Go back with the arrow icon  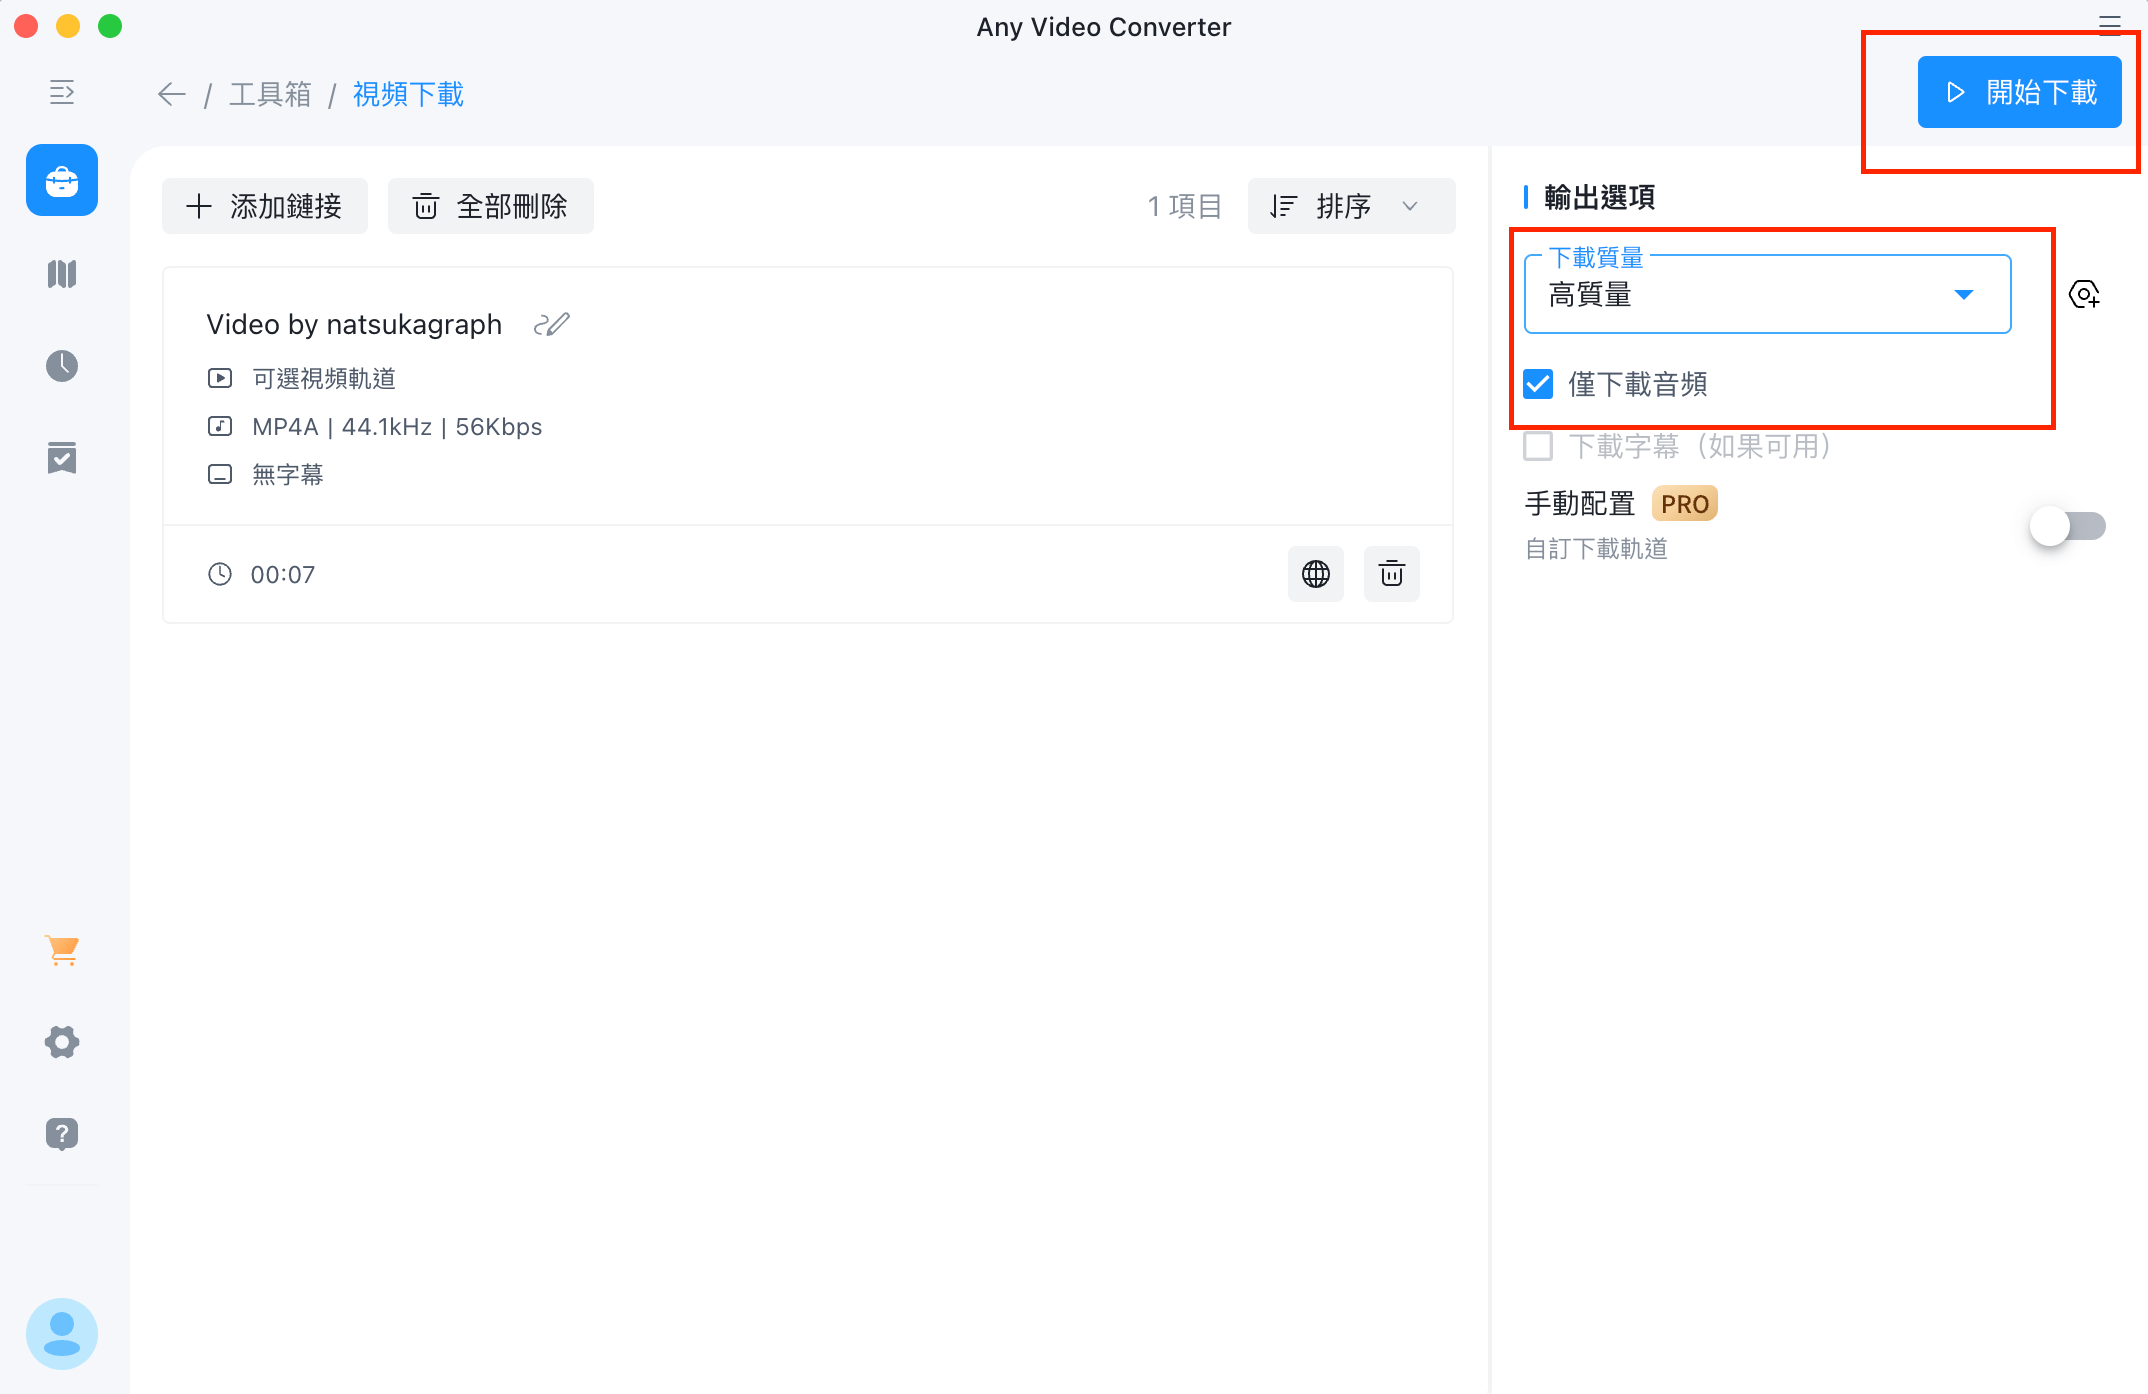click(172, 94)
